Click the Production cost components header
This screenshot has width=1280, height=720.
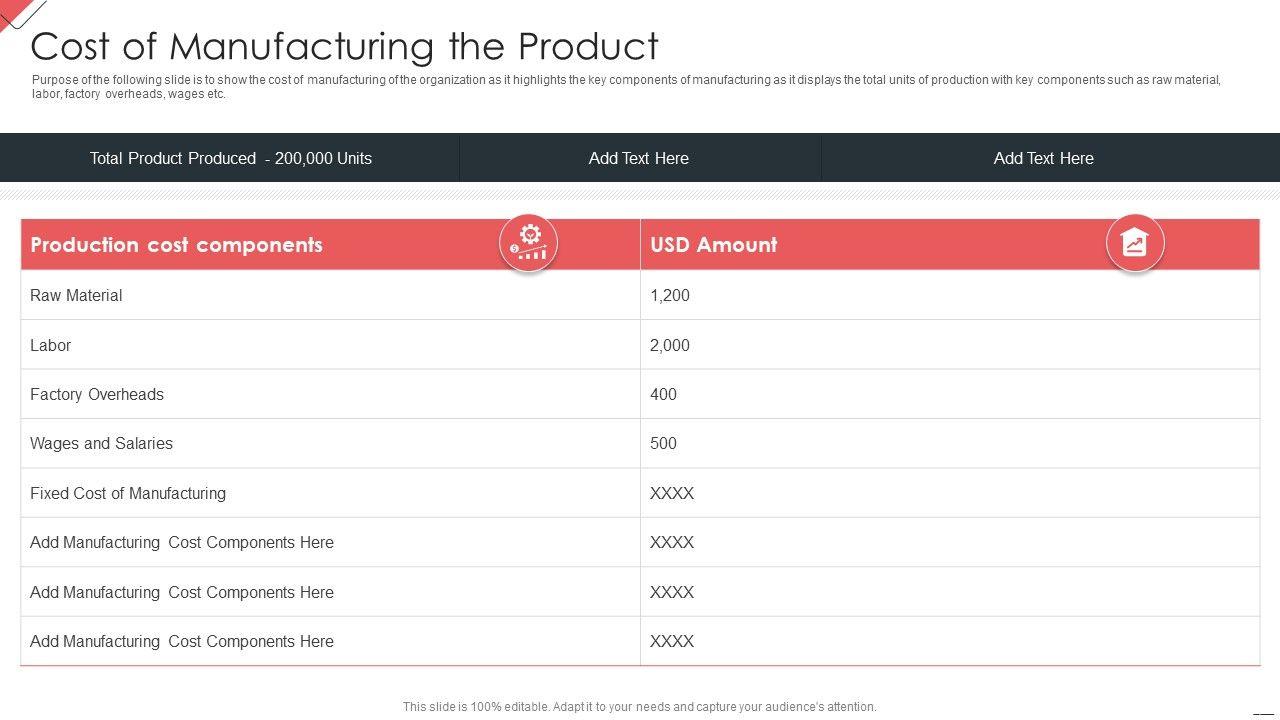(x=176, y=245)
